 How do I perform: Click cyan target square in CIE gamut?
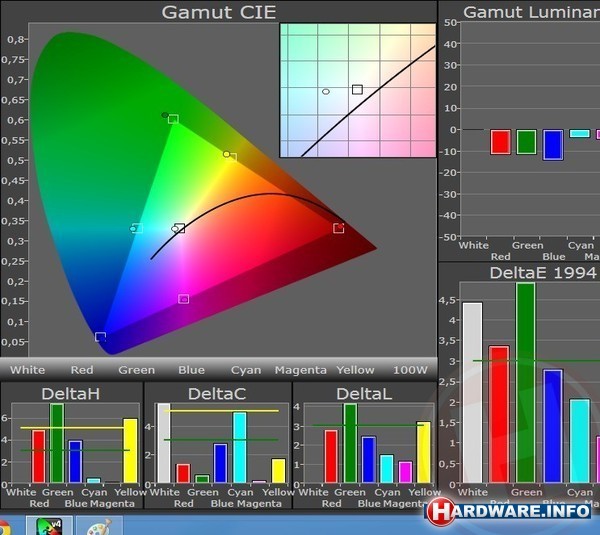pyautogui.click(x=137, y=229)
